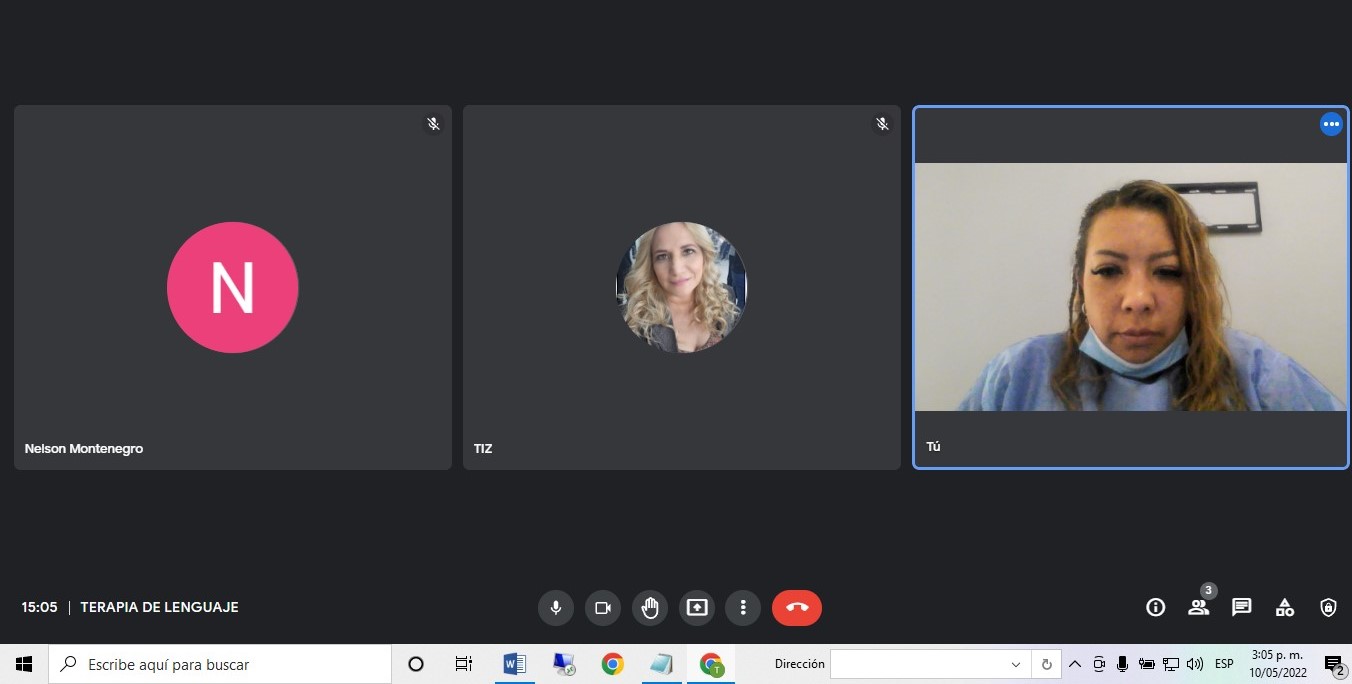1352x684 pixels.
Task: Click the present screen icon
Action: [x=697, y=607]
